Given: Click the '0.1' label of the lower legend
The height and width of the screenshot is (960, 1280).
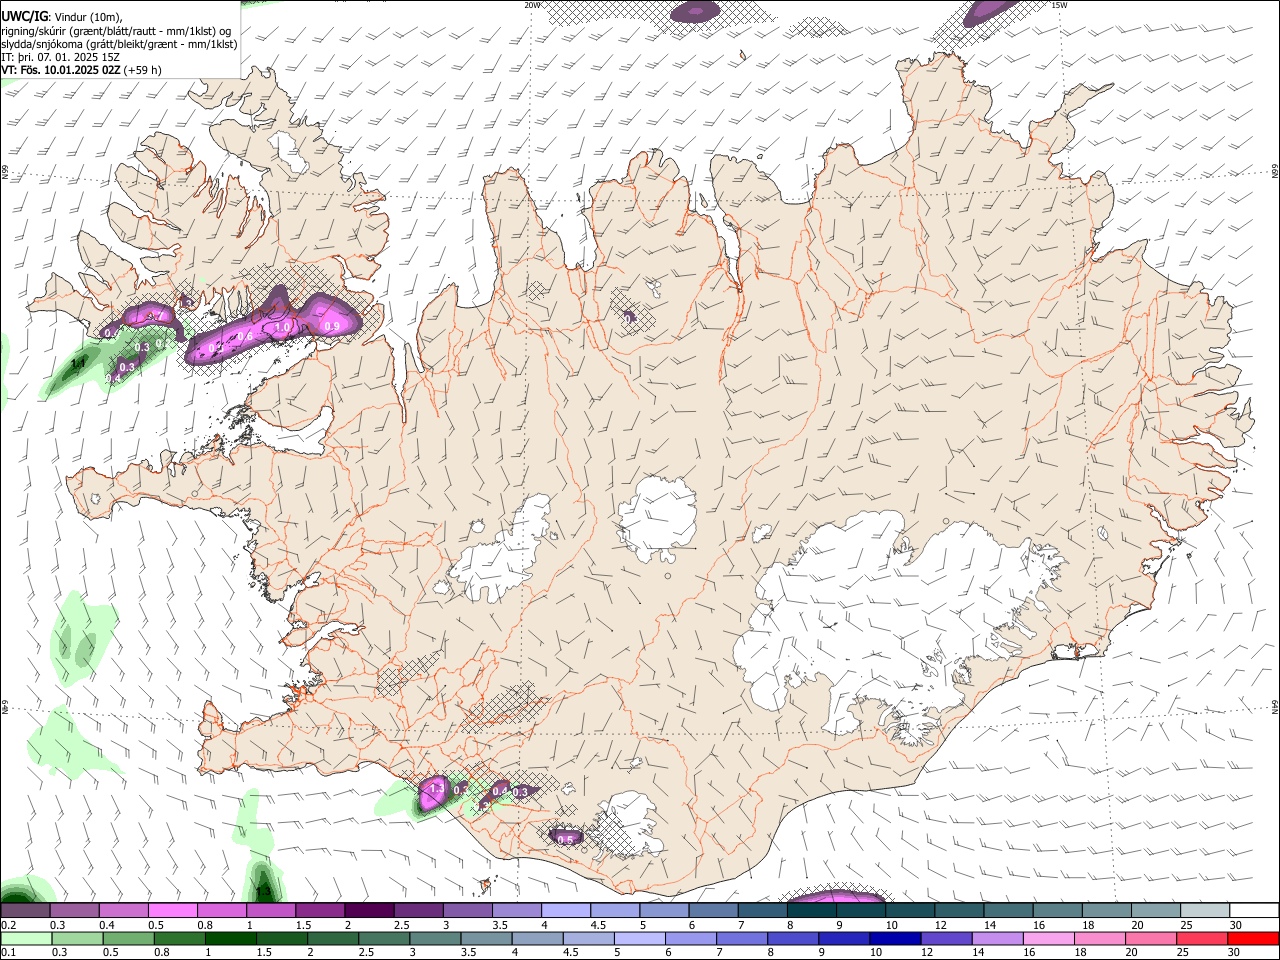Looking at the screenshot, I should point(7,953).
